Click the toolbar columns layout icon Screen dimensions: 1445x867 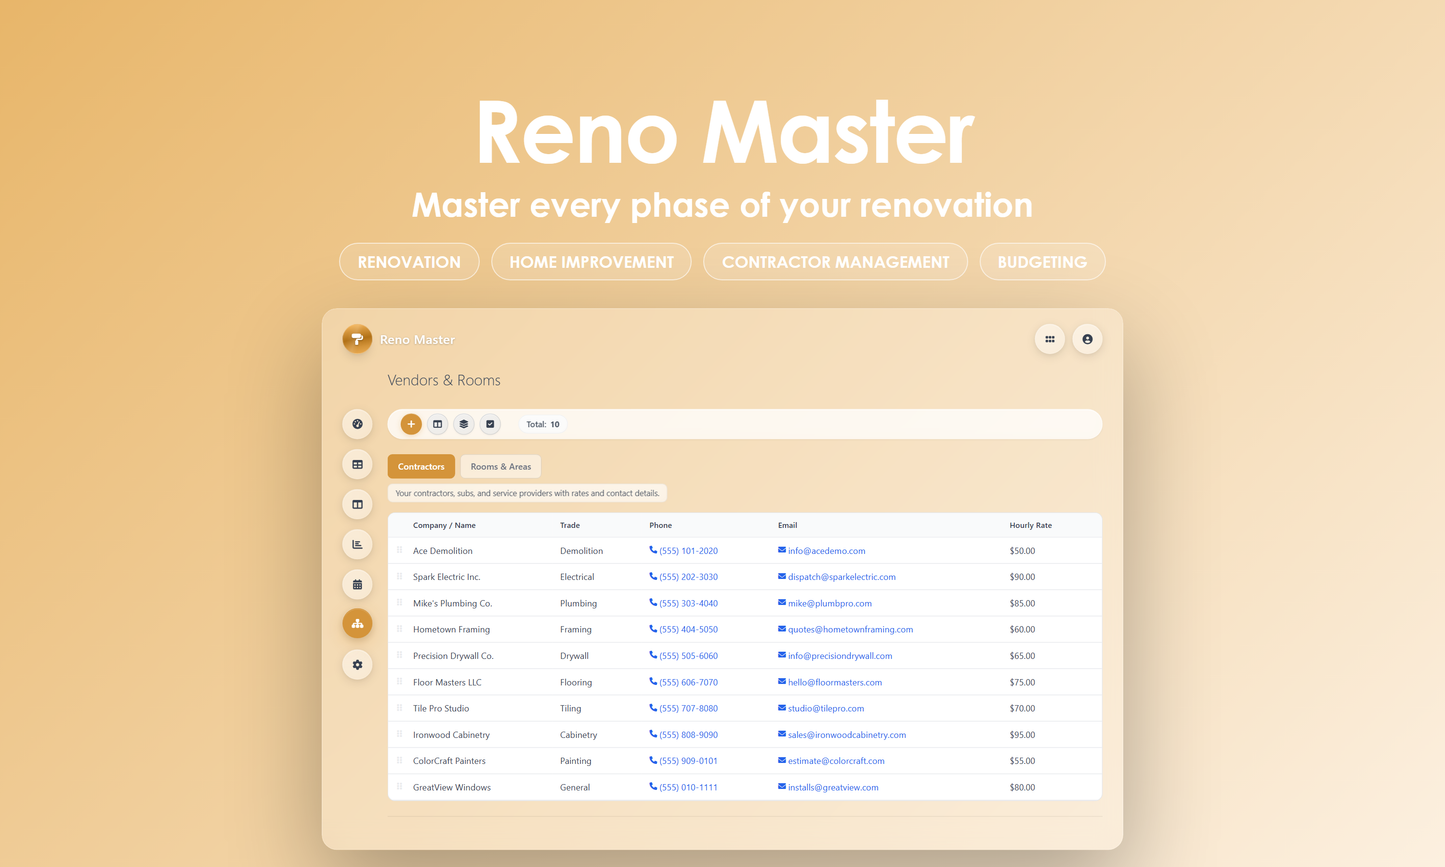(x=437, y=424)
